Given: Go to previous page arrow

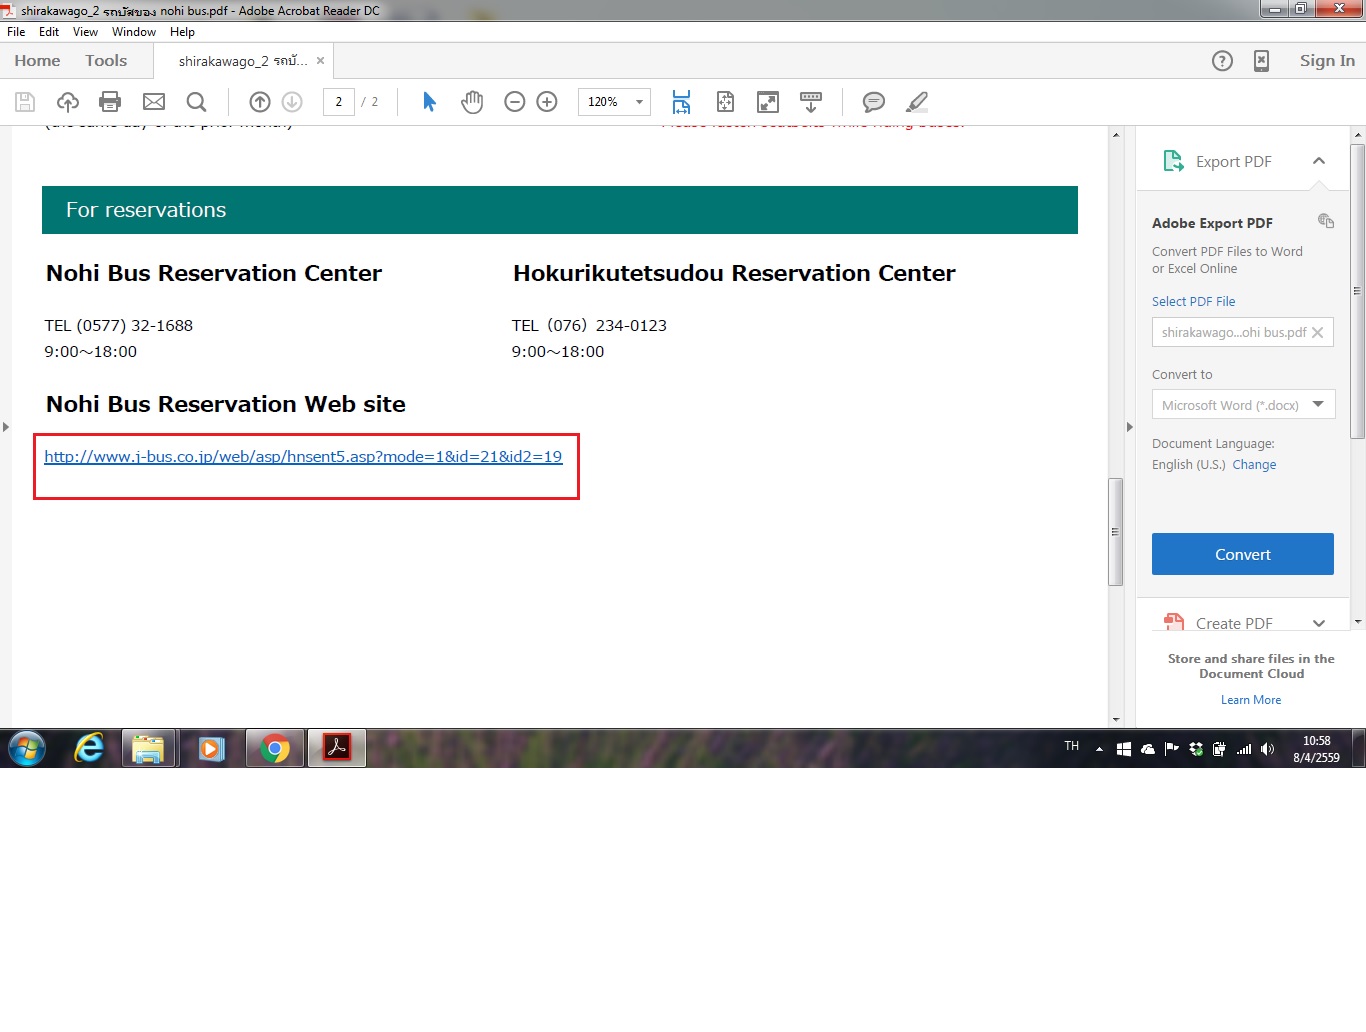Looking at the screenshot, I should [x=260, y=102].
